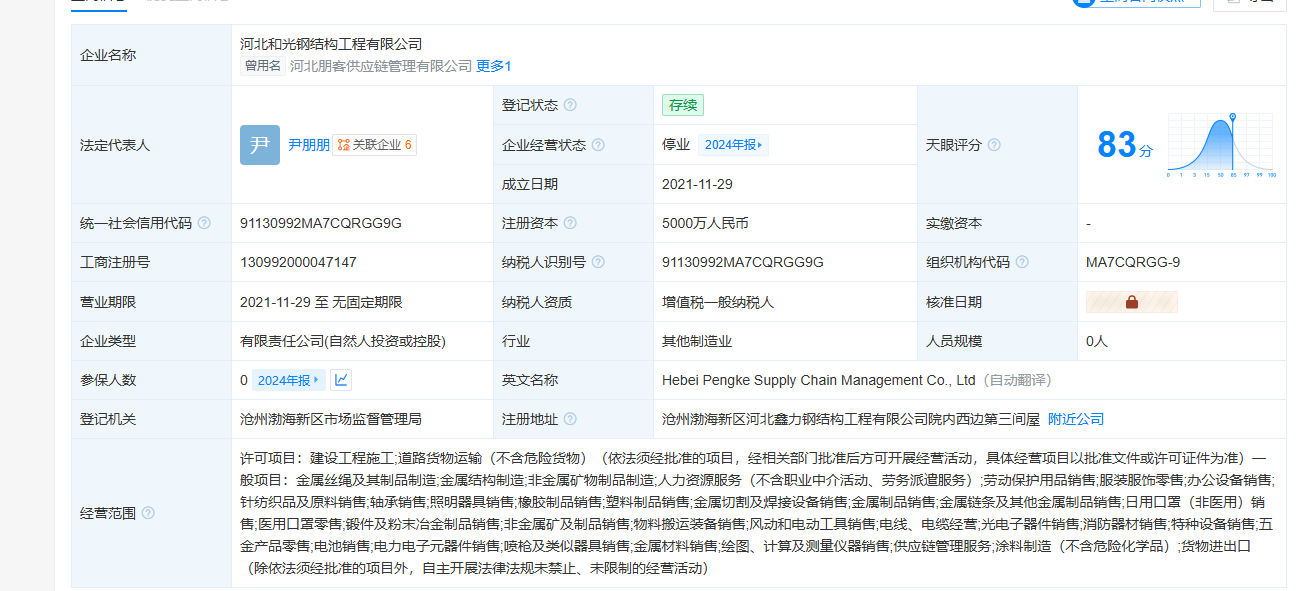The image size is (1298, 591).
Task: Click credit code 91130992MA7CQRGG9G under 统一社会信用代码
Action: pos(321,223)
